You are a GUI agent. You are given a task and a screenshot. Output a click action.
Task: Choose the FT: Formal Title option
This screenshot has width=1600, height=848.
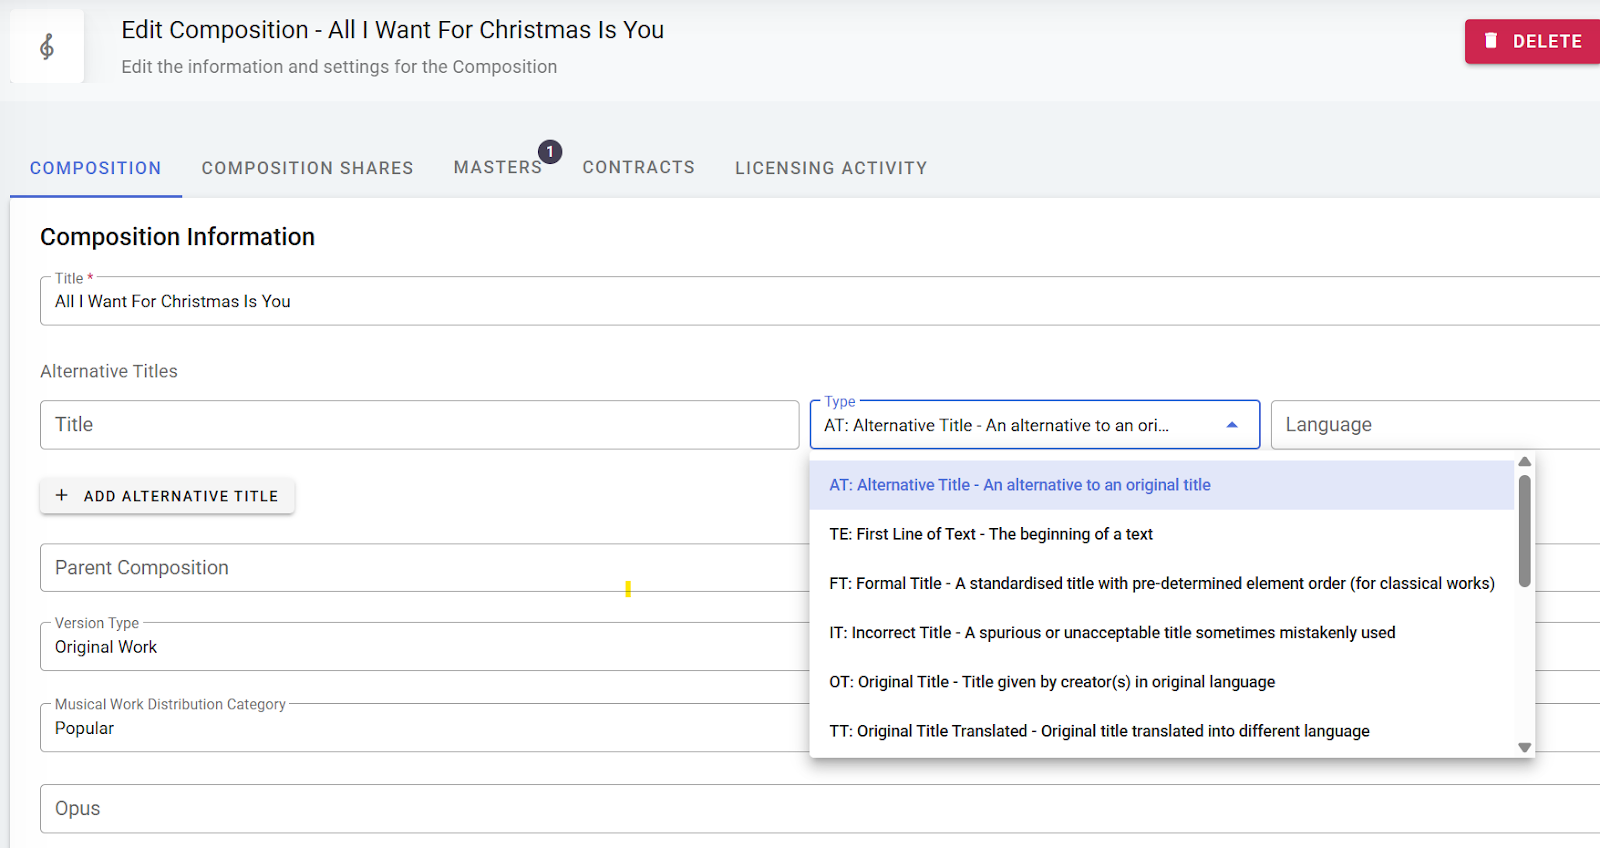tap(1160, 583)
